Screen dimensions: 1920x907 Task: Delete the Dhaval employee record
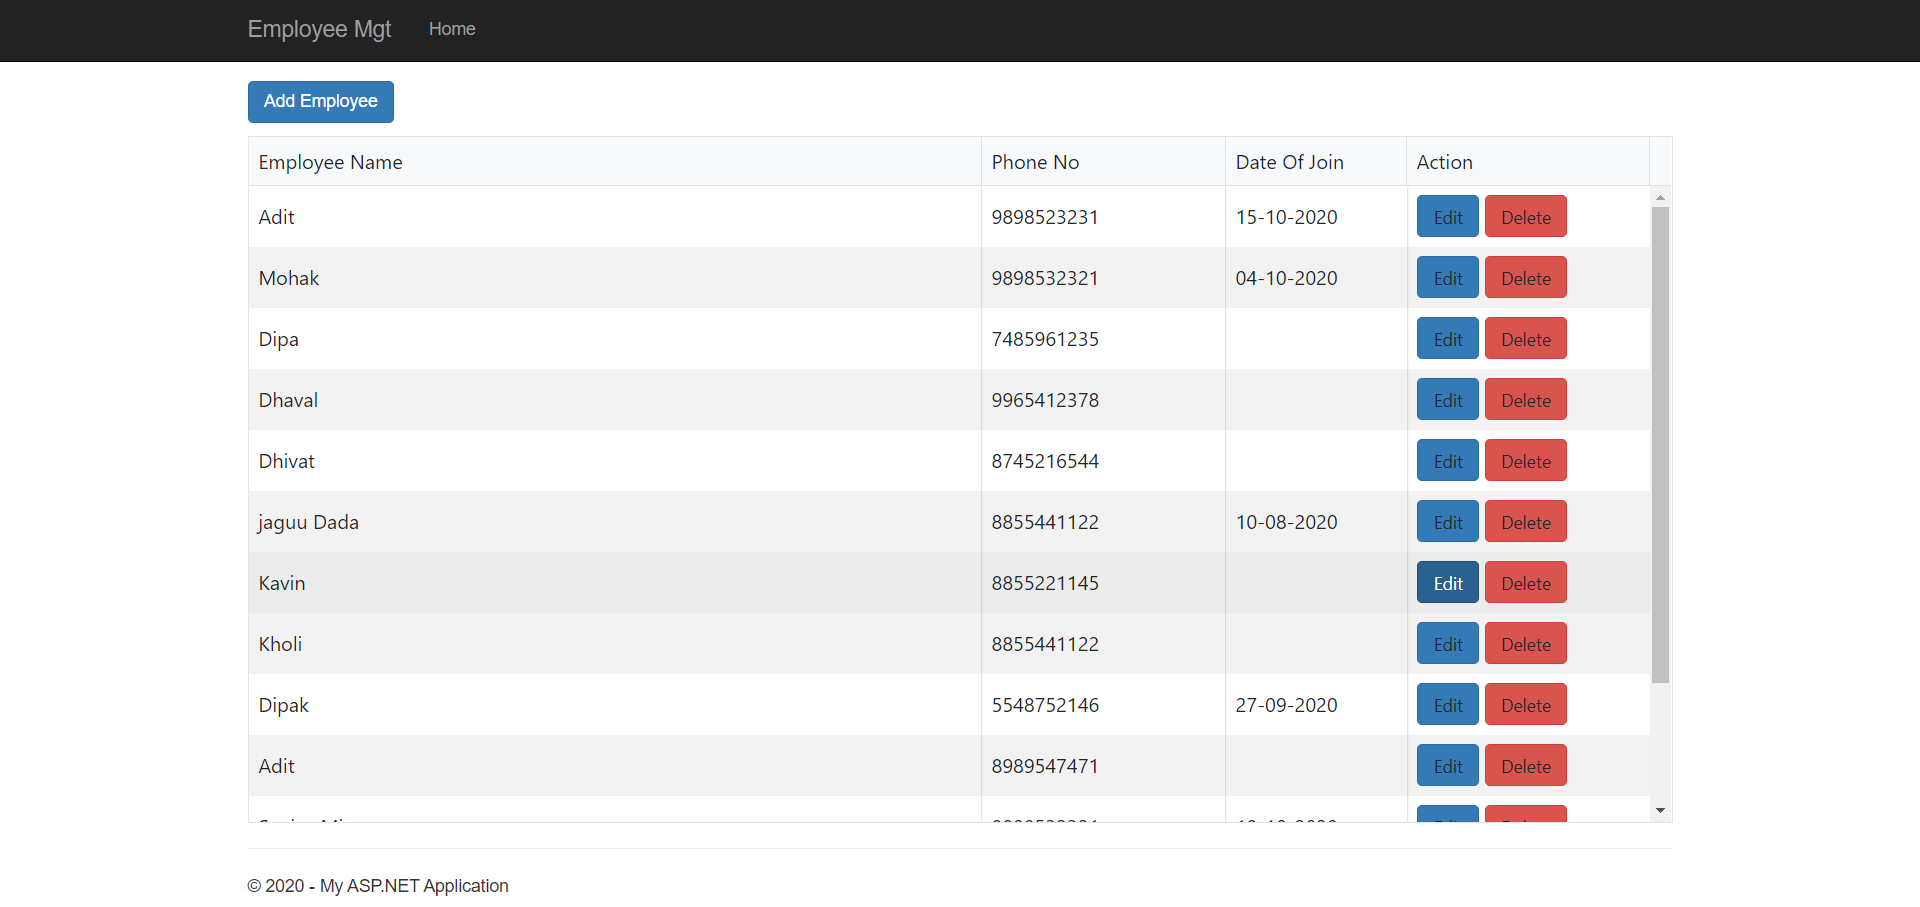(x=1525, y=400)
